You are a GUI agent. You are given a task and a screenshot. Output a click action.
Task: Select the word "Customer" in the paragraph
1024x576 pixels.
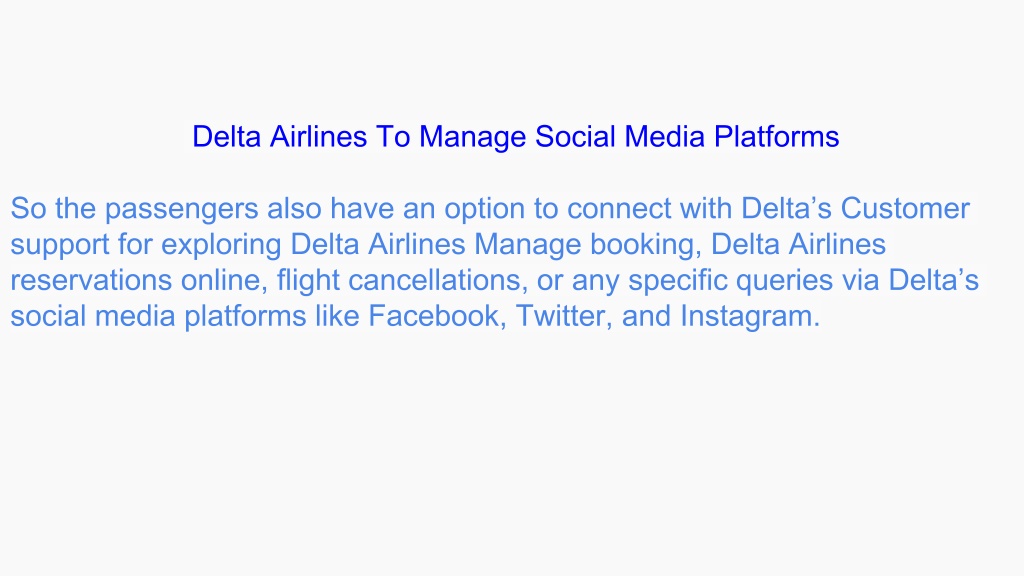pyautogui.click(x=904, y=209)
